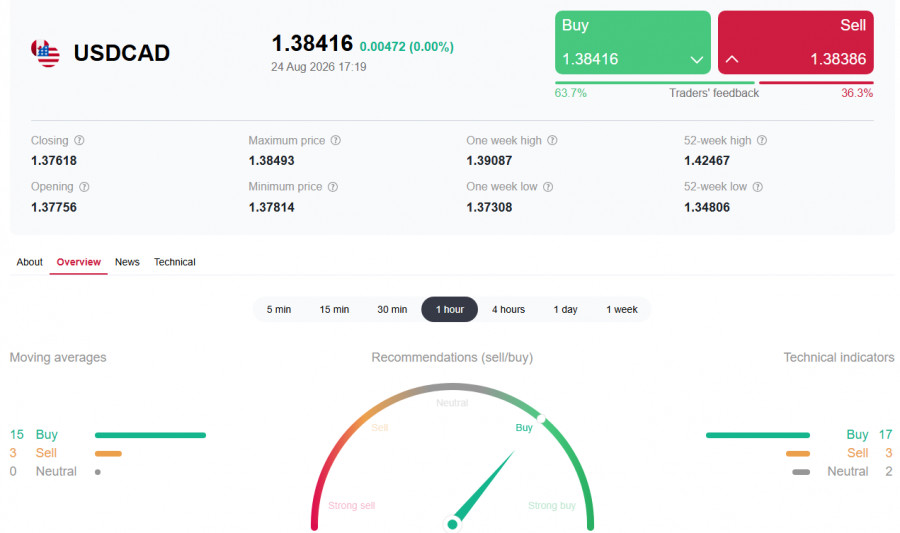Click the USDCAD flag icon
This screenshot has height=533, width=900.
click(45, 53)
